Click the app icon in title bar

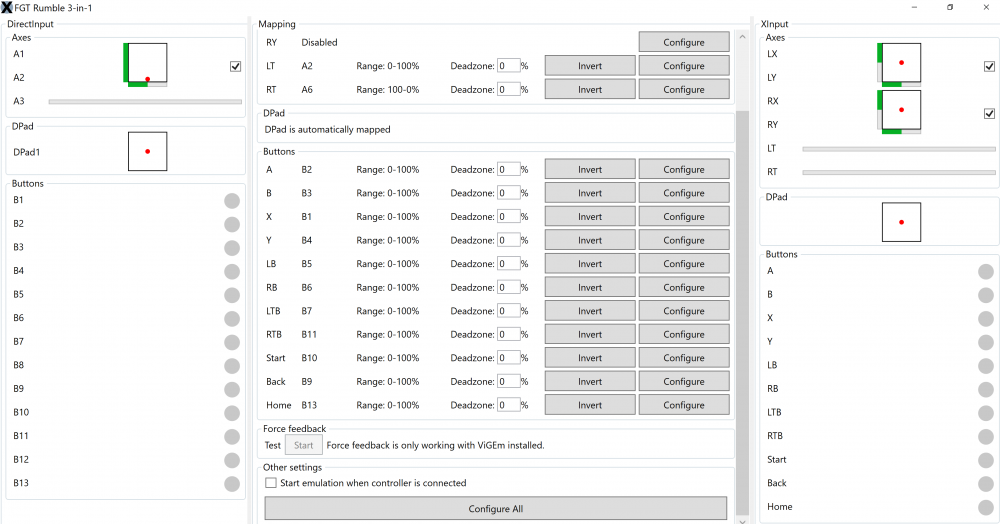click(x=9, y=8)
